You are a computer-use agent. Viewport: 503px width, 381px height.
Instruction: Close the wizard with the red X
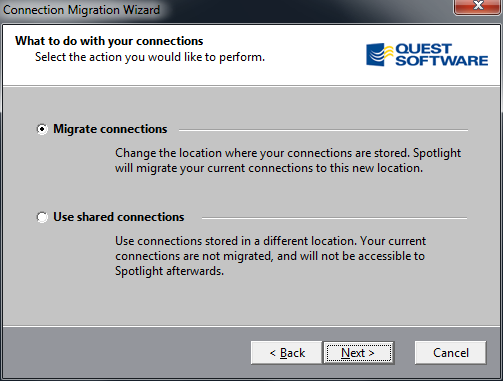[478, 6]
